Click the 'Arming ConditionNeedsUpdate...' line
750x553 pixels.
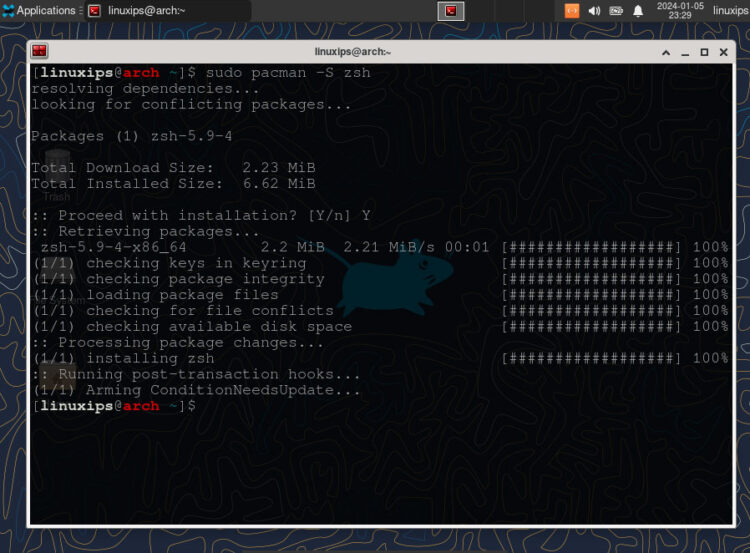[x=196, y=390]
